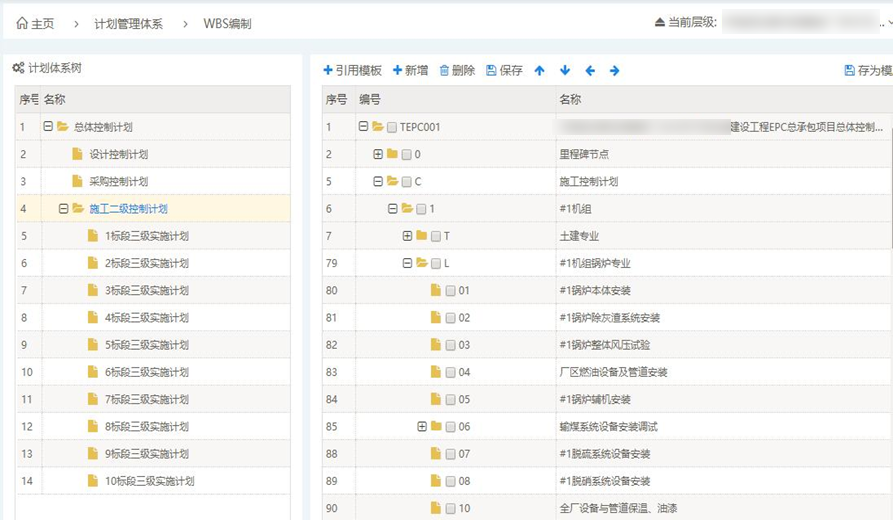Open 计划管理体系 breadcrumb item
This screenshot has width=893, height=520.
(x=129, y=23)
